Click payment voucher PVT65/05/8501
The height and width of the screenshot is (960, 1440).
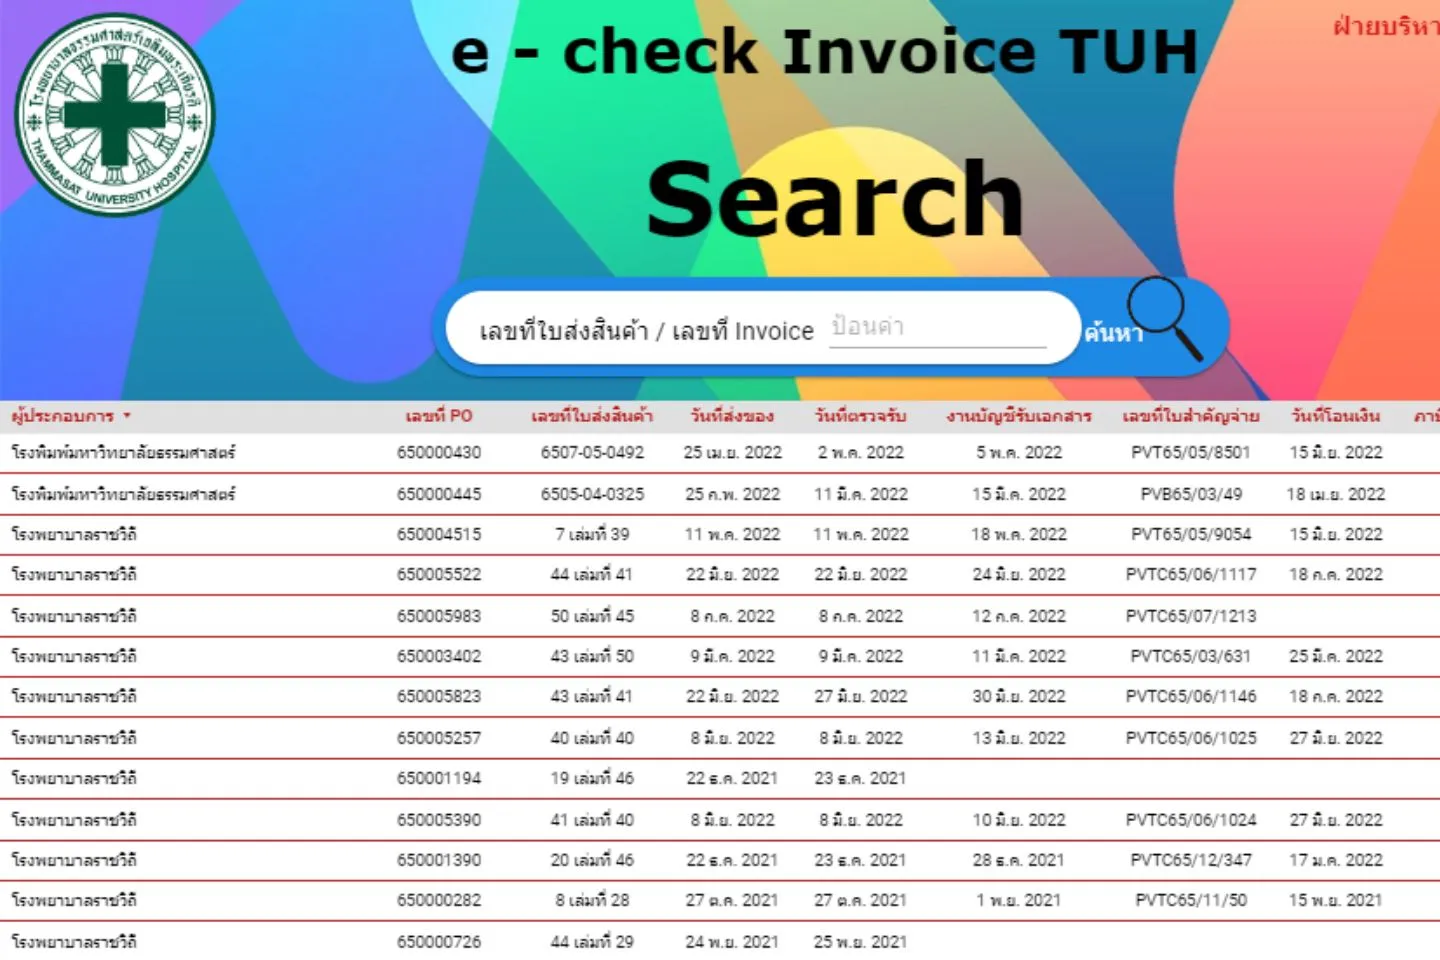pyautogui.click(x=1190, y=453)
